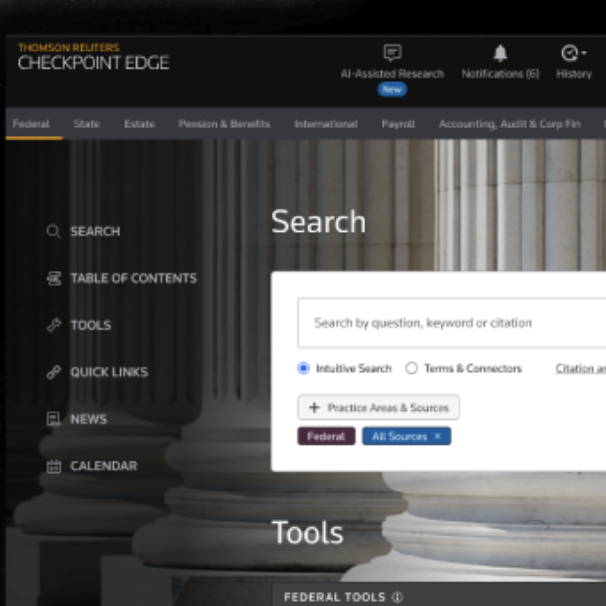Click the News icon in sidebar
Viewport: 606px width, 606px height.
(54, 419)
